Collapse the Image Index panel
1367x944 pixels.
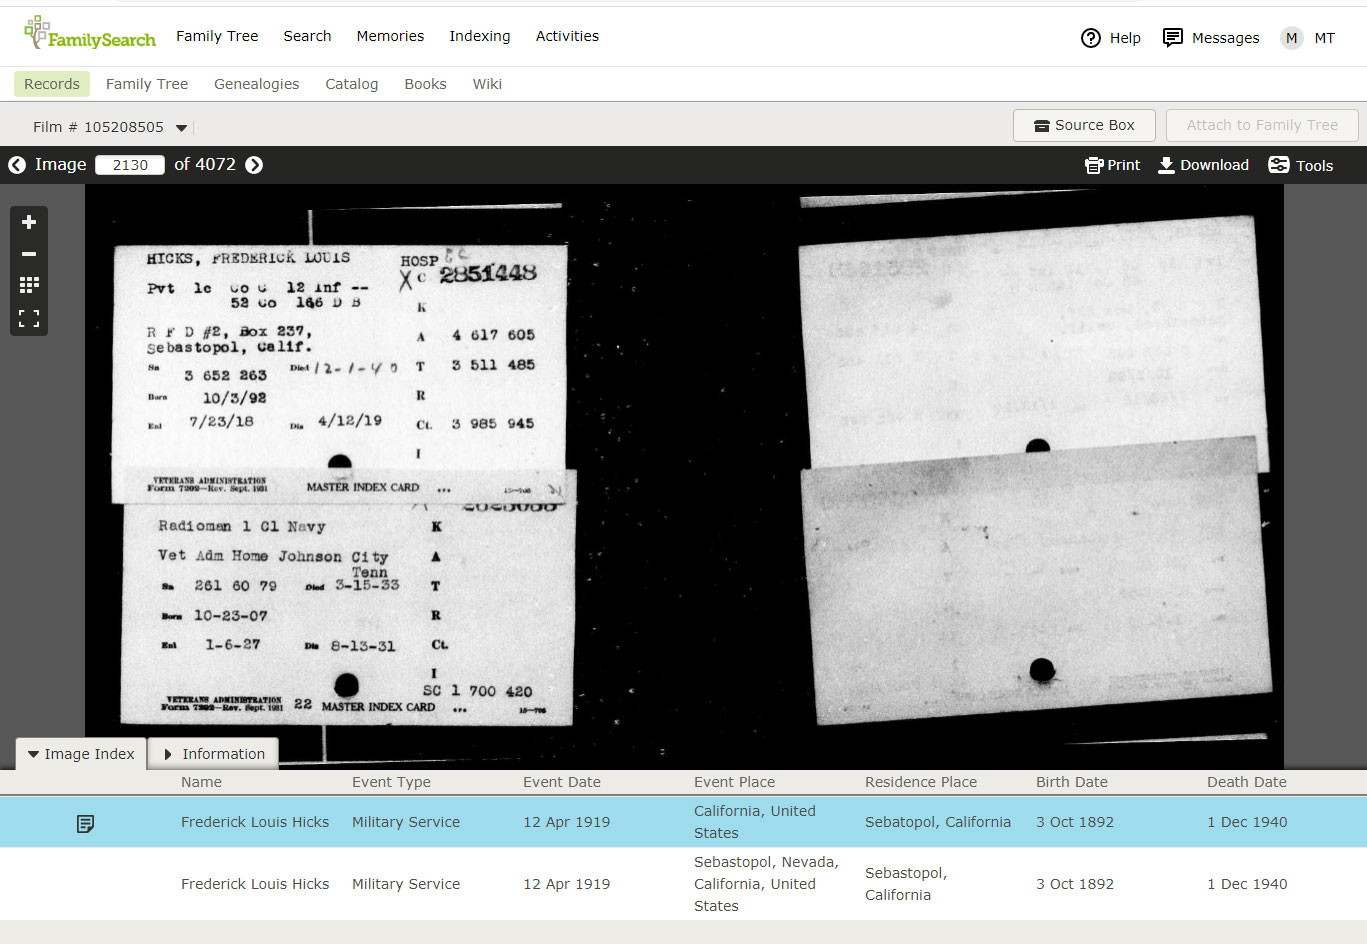coord(81,754)
